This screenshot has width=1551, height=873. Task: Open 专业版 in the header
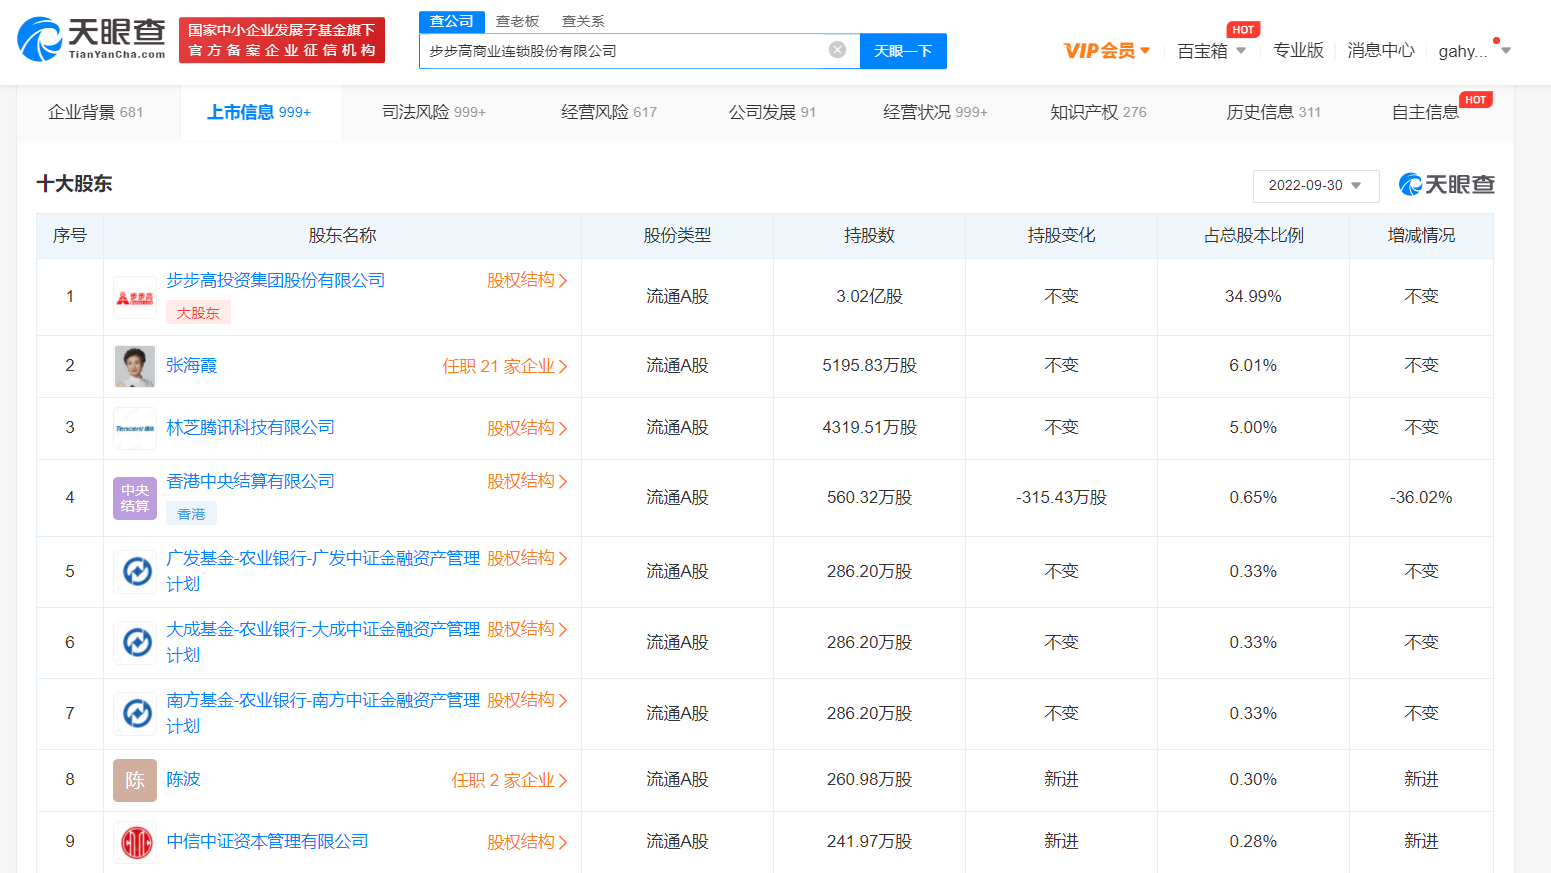click(1298, 50)
